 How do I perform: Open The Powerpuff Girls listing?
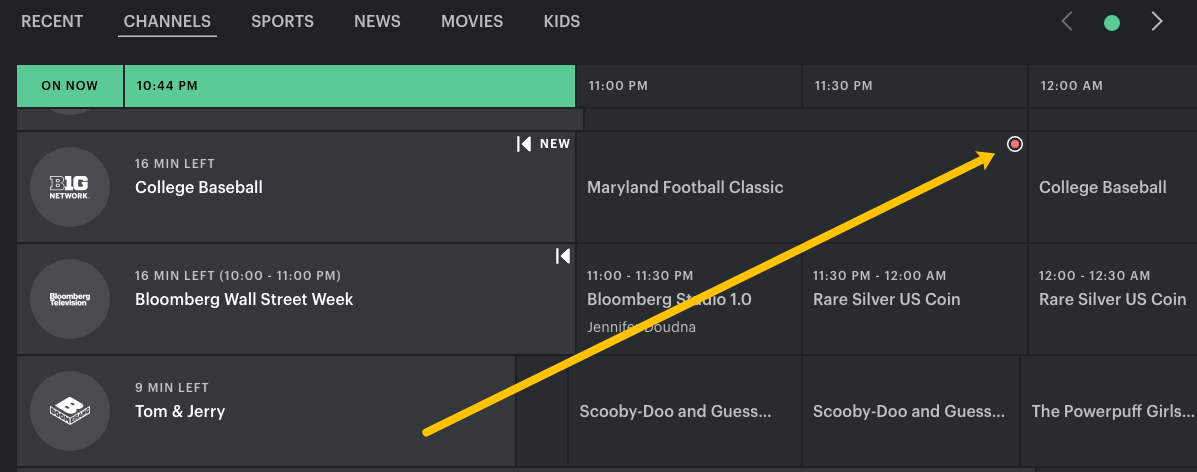[x=1112, y=411]
